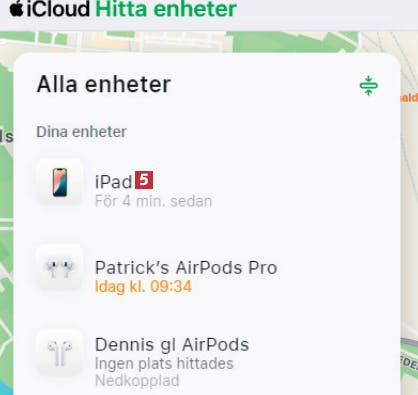Select Dennis gl AirPods thumbnail icon

click(x=60, y=353)
